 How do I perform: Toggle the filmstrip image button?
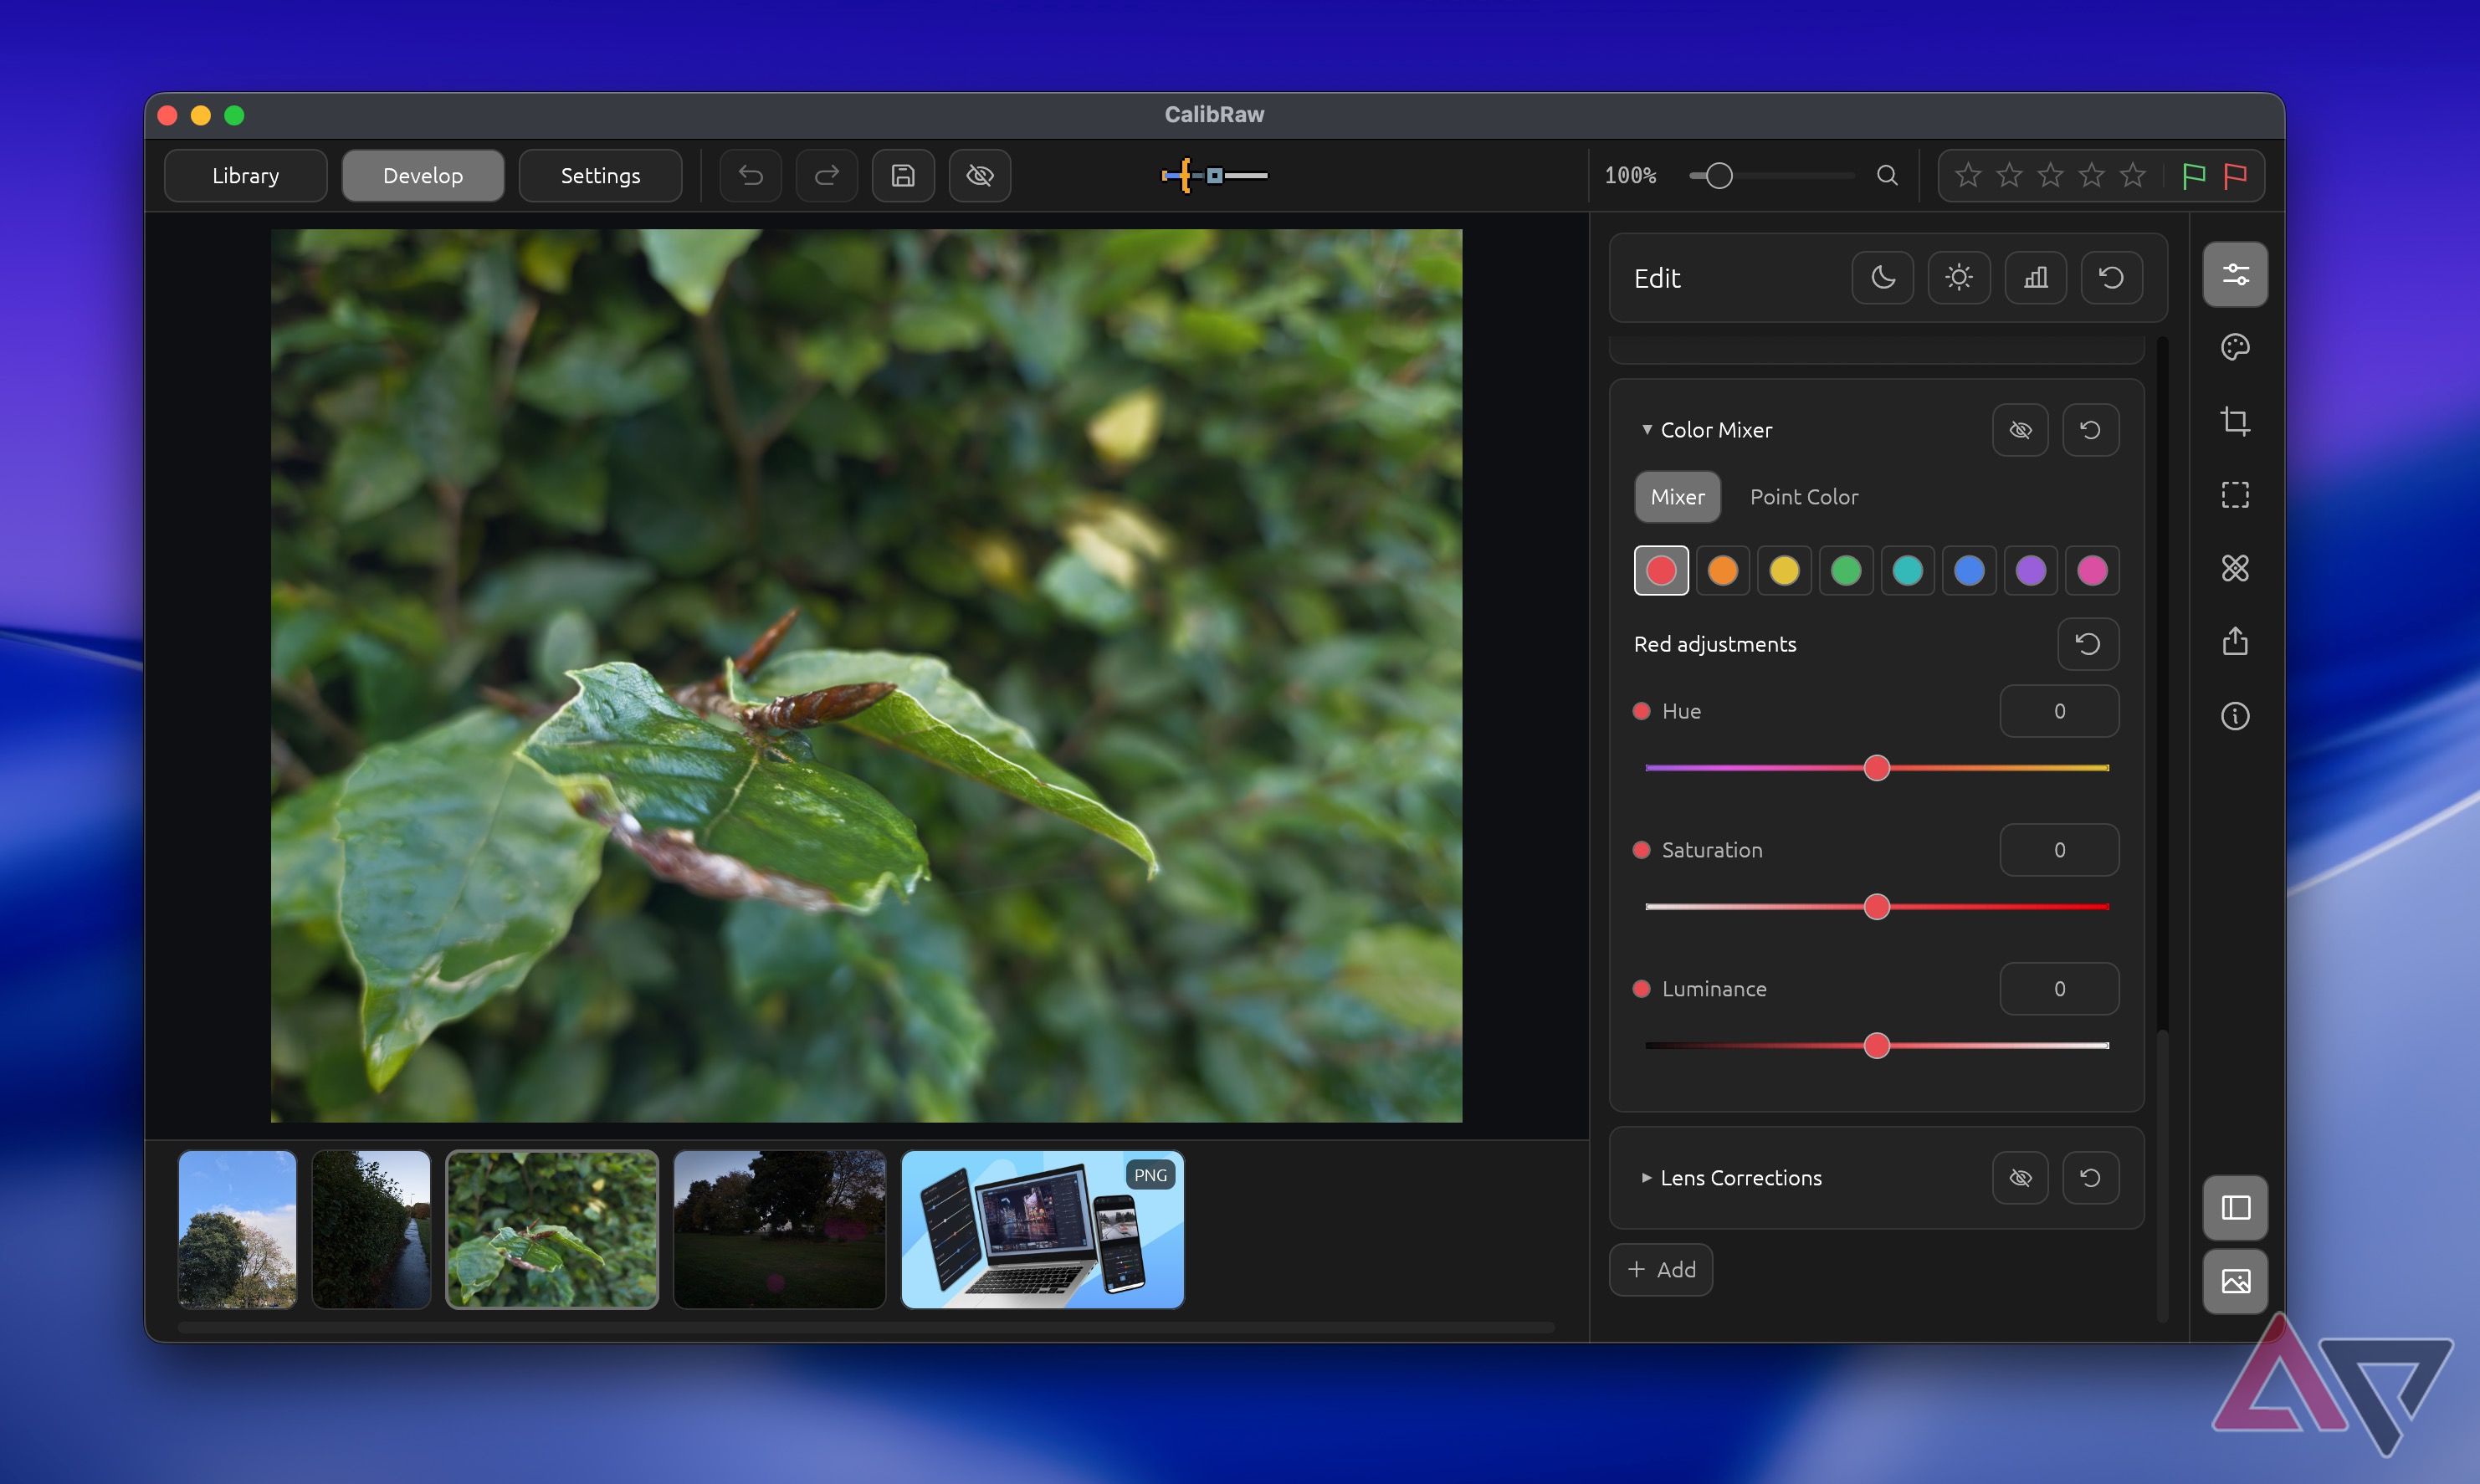coord(2235,1281)
